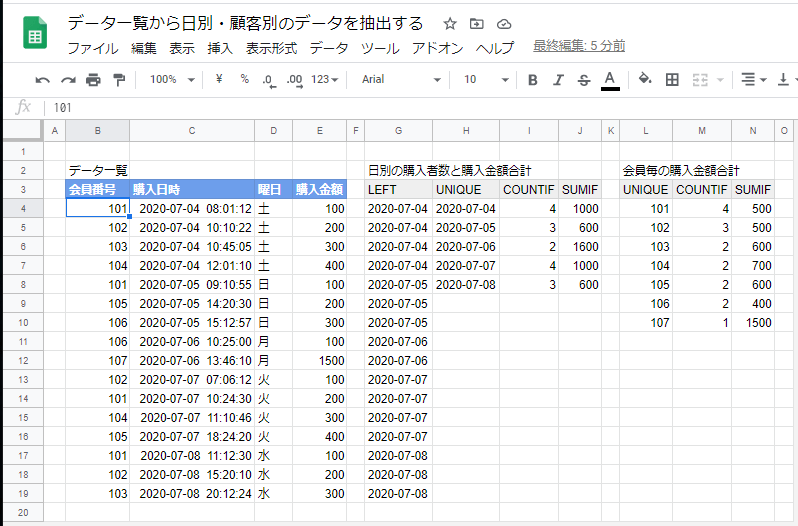Click the document title text
This screenshot has width=798, height=526.
click(x=245, y=23)
